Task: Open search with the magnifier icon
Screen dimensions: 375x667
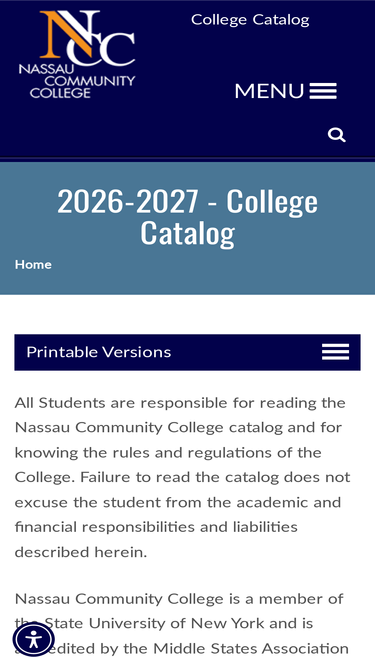Action: (336, 135)
